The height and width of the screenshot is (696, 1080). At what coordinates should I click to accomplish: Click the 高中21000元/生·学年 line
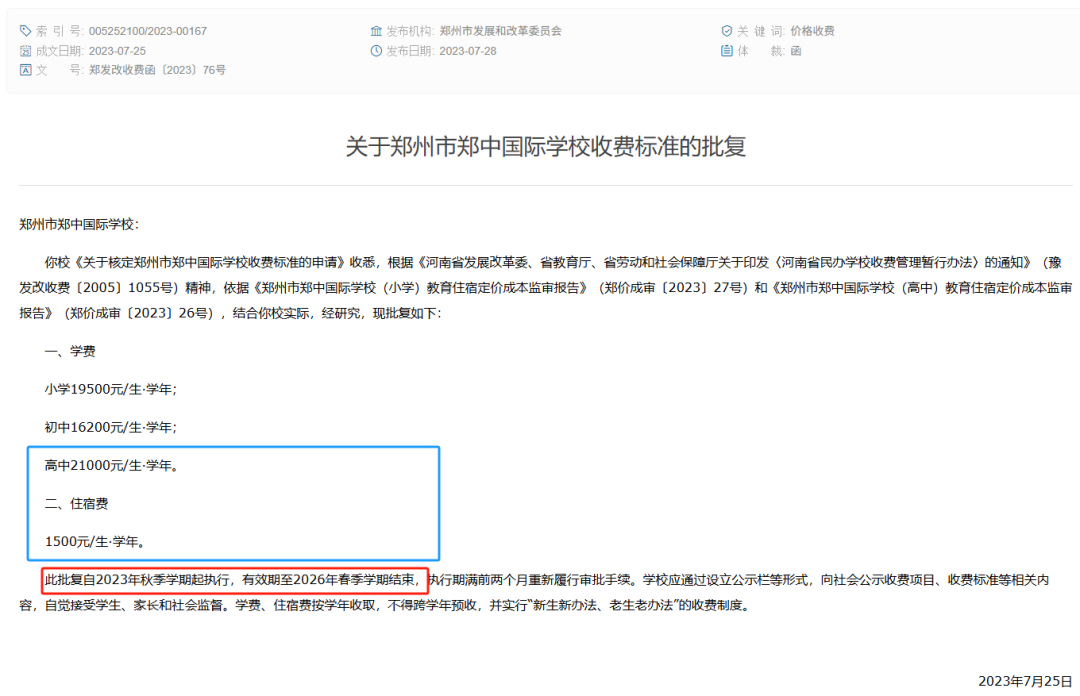(111, 465)
